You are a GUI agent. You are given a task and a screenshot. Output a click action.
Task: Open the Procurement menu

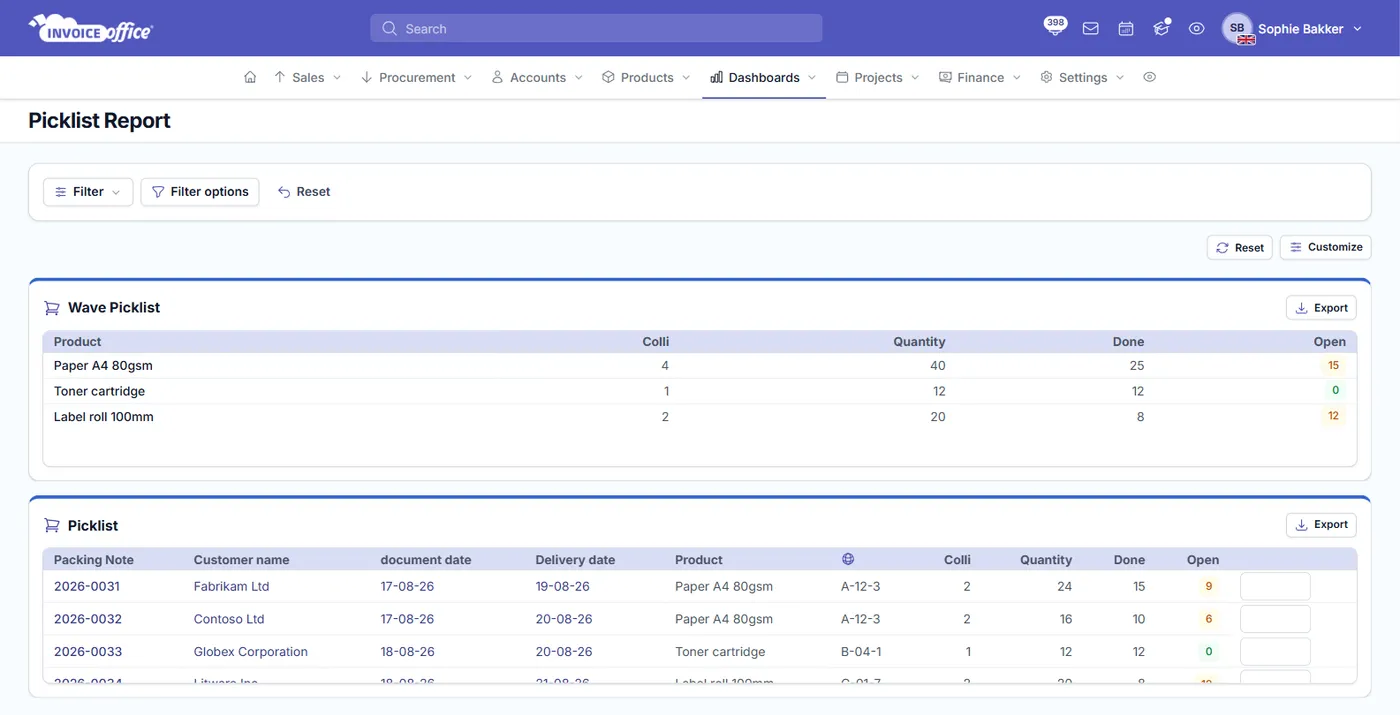click(416, 77)
